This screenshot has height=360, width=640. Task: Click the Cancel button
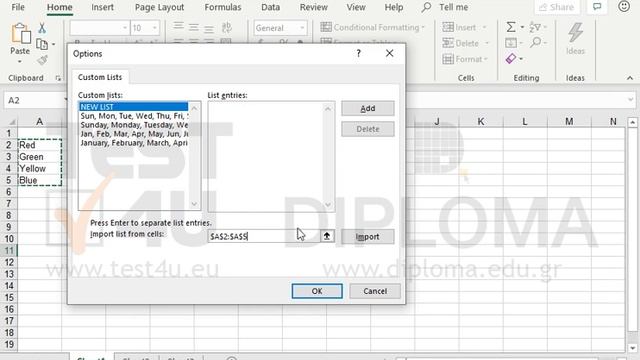point(375,291)
